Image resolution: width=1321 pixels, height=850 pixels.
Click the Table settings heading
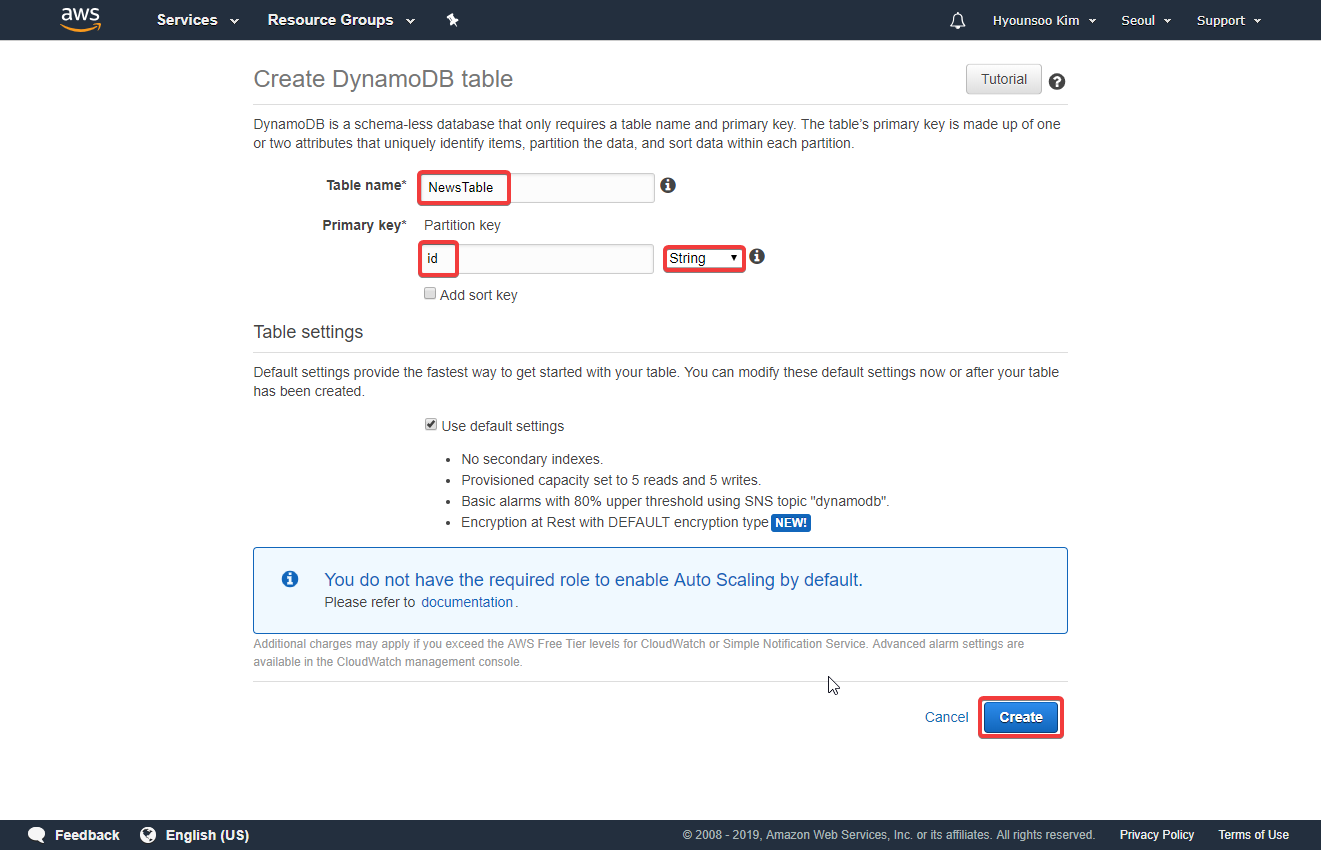(308, 331)
